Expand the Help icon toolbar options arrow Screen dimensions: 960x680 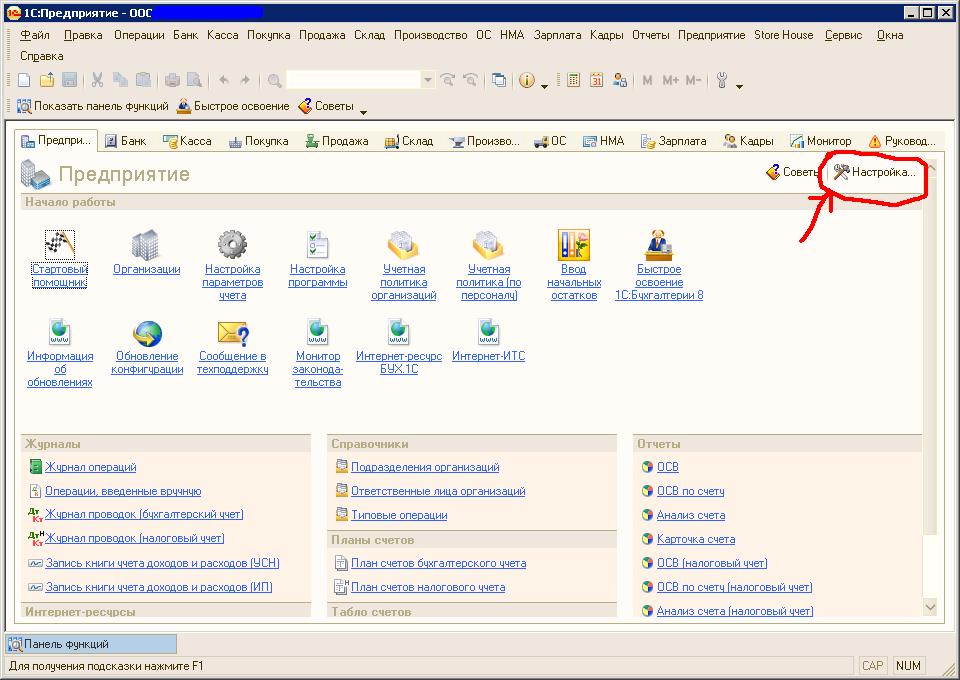pyautogui.click(x=544, y=86)
